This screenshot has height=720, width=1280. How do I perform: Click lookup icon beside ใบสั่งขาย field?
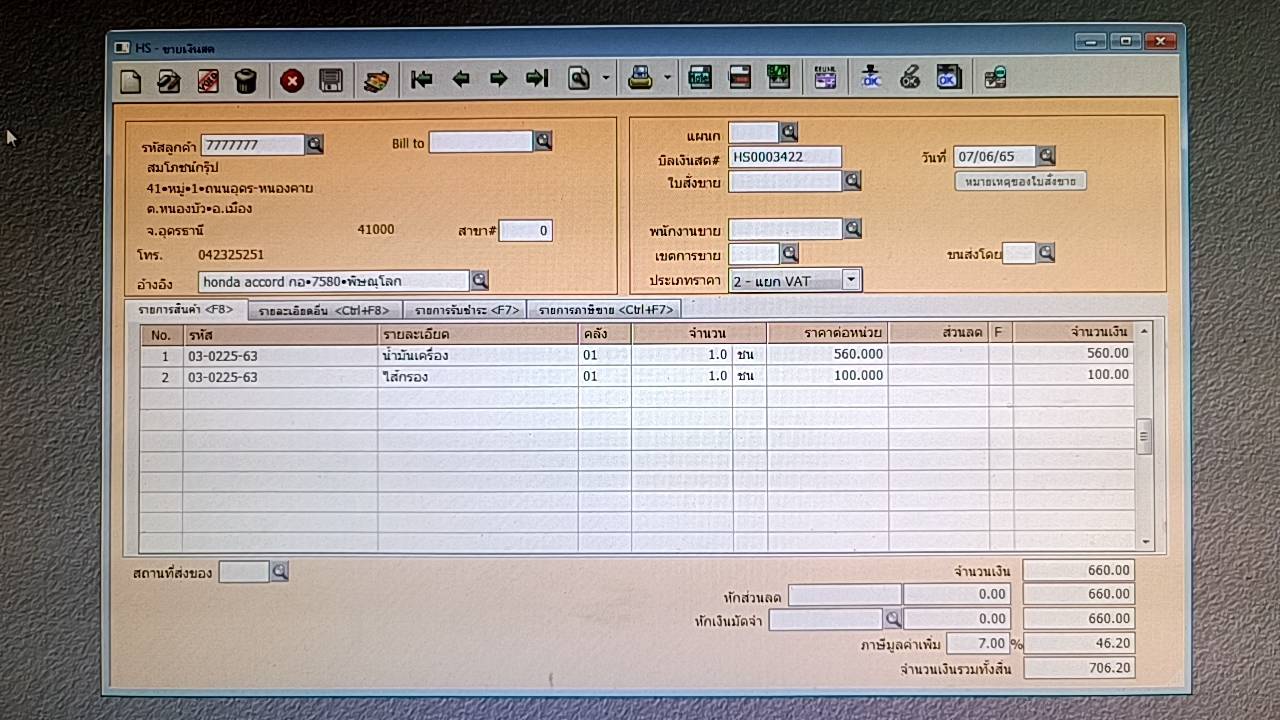pos(852,181)
